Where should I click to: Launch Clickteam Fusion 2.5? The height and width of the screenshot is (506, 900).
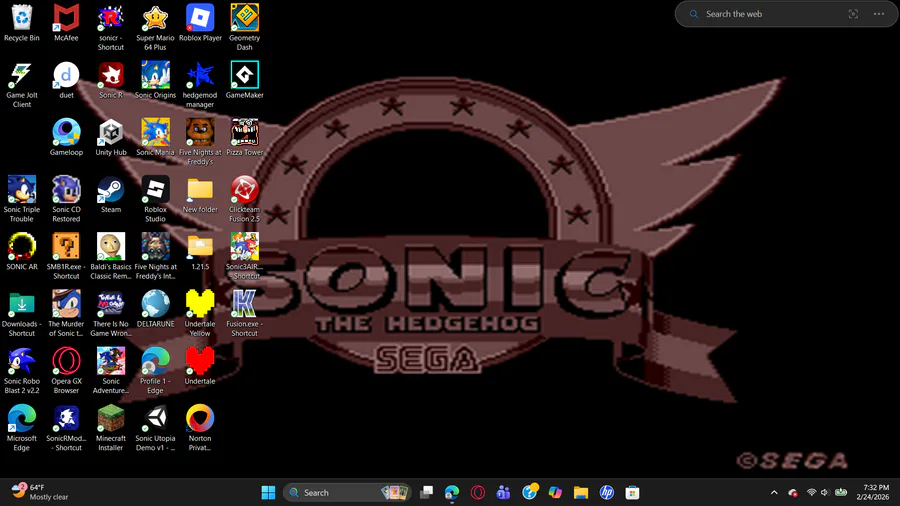pyautogui.click(x=245, y=199)
